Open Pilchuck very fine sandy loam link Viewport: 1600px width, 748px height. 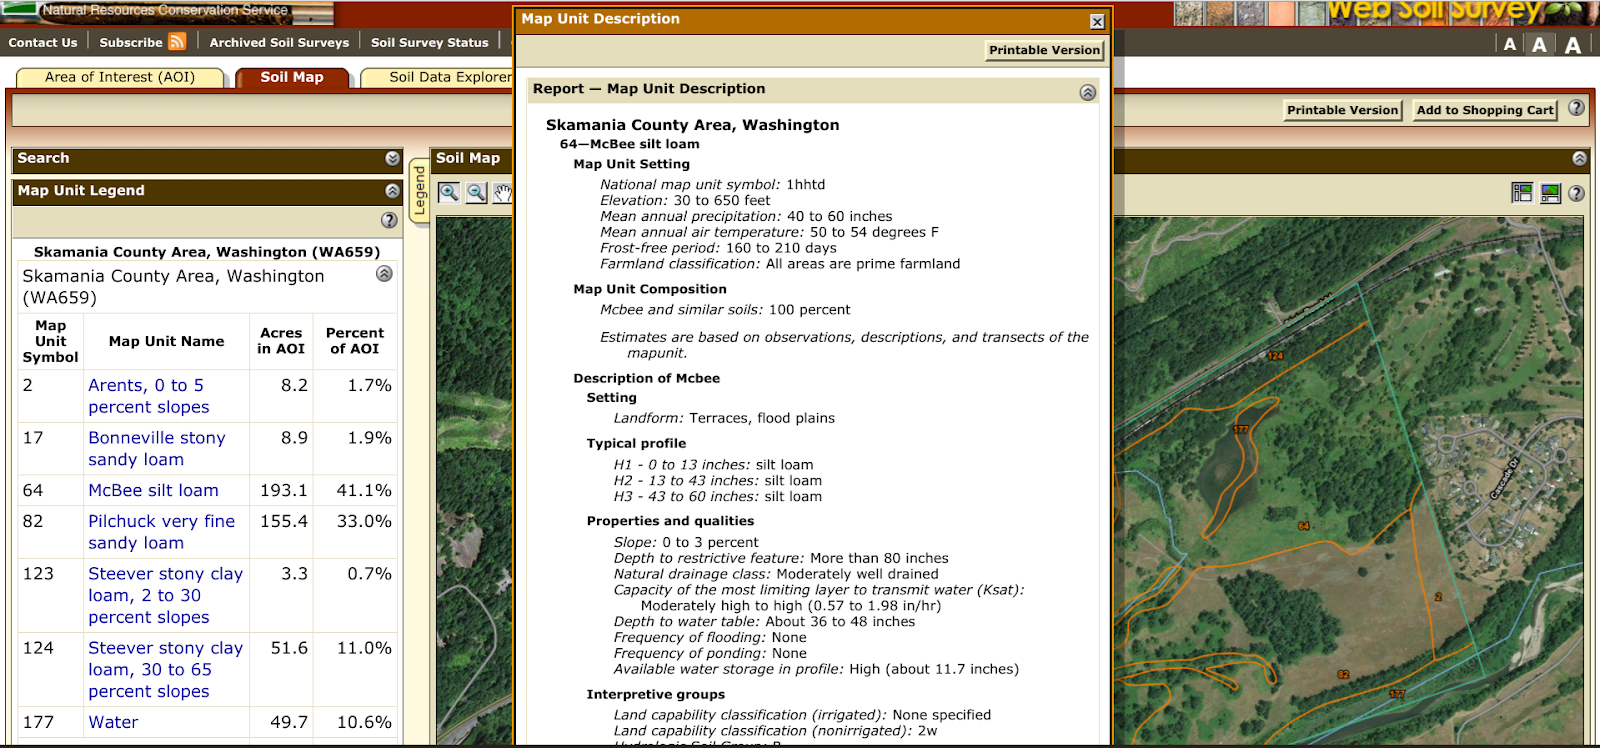pos(161,532)
